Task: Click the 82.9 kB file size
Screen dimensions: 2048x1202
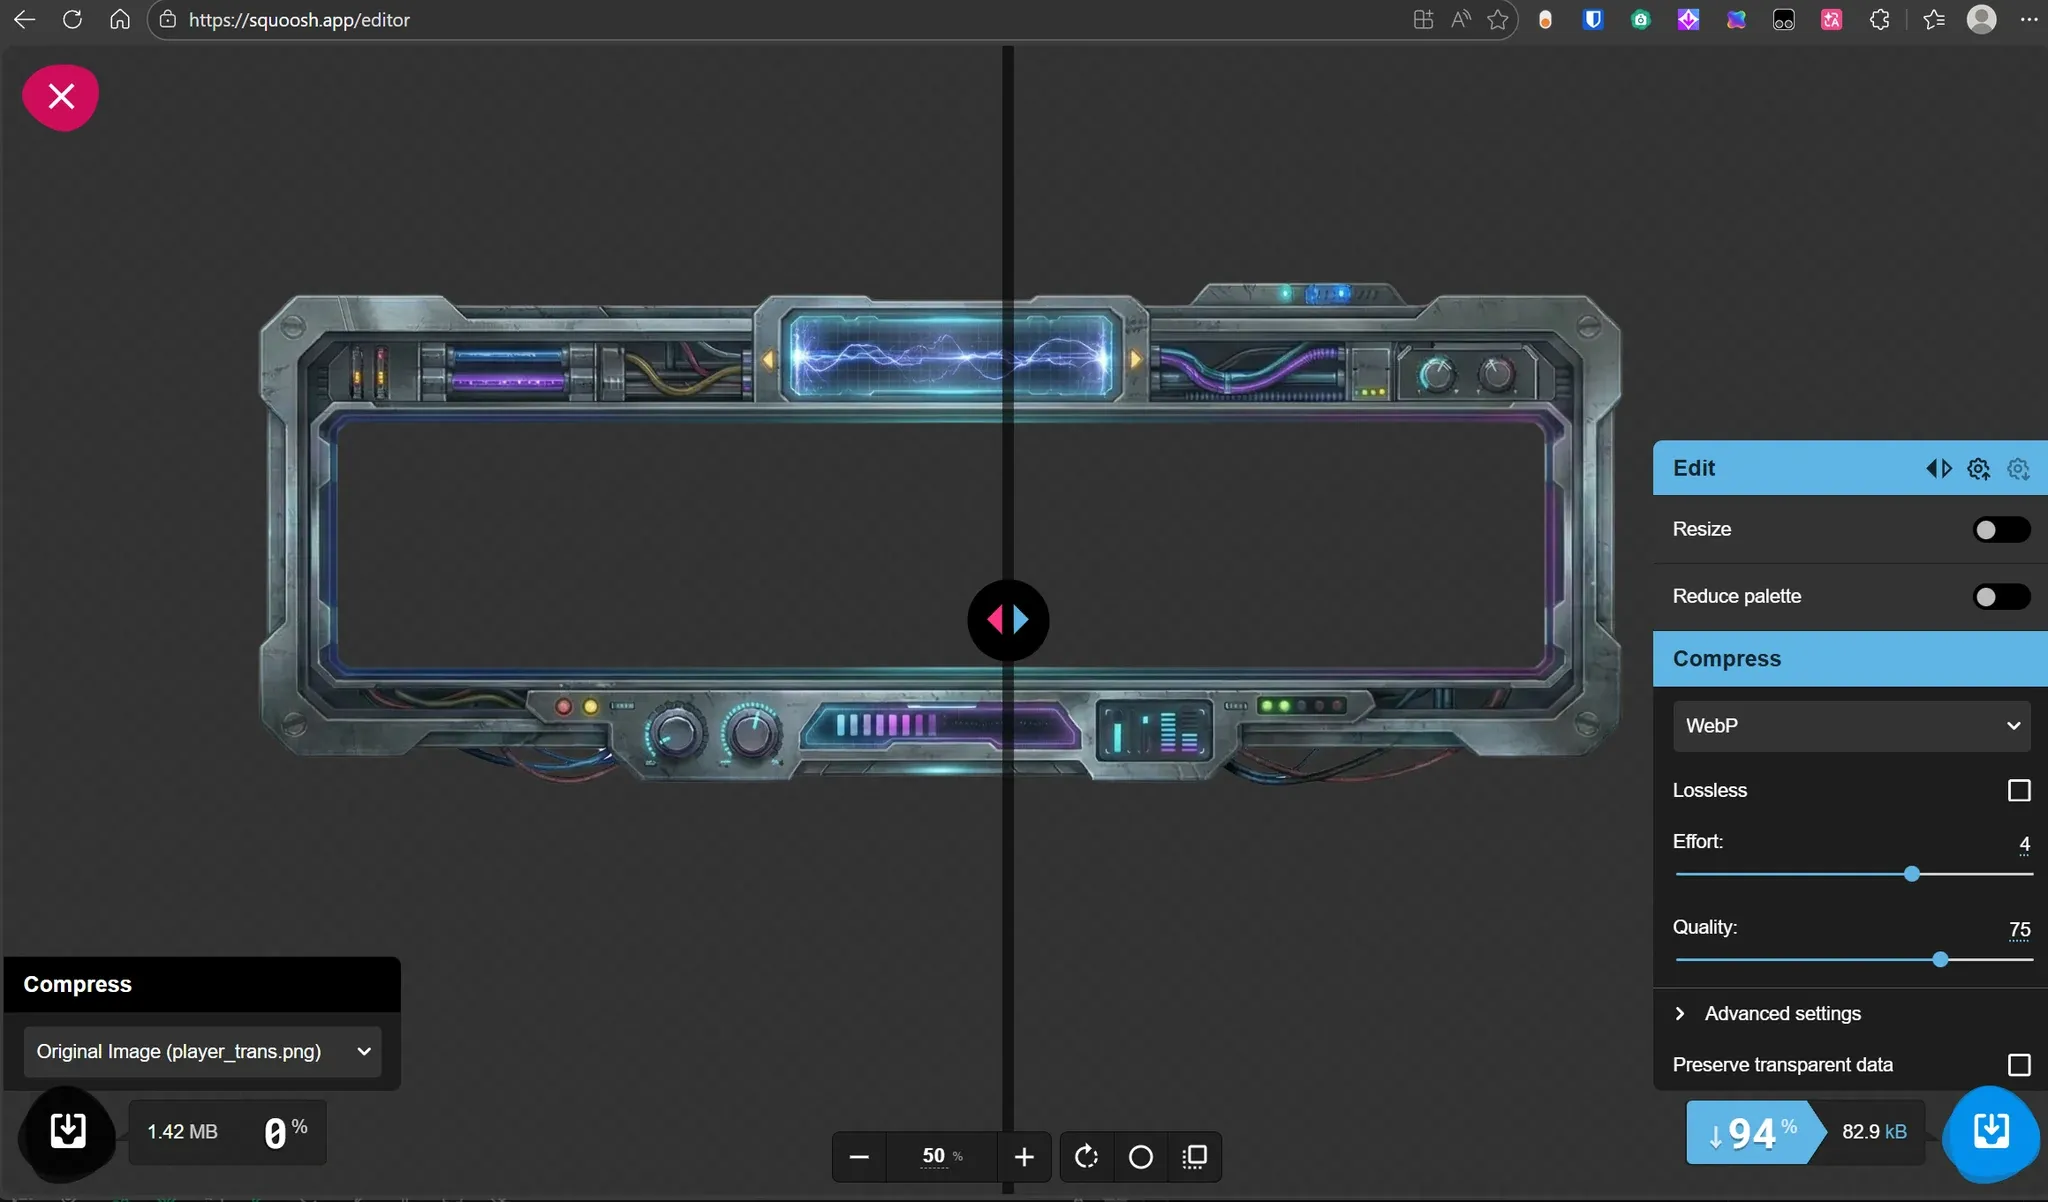Action: (1874, 1132)
